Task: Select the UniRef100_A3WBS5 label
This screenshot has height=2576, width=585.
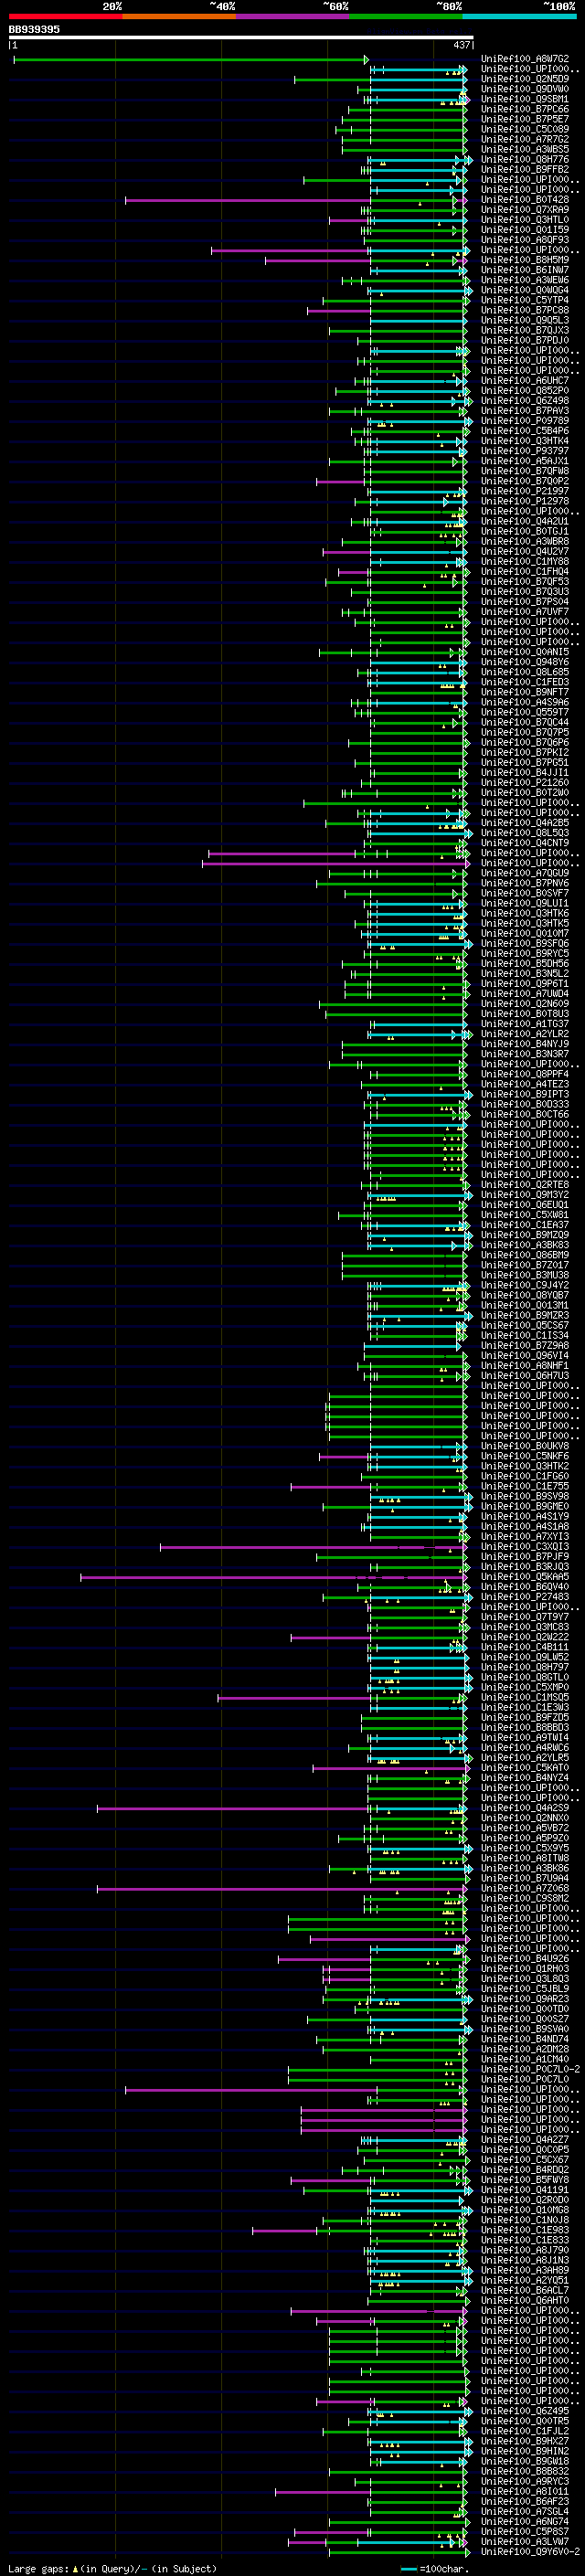Action: tap(525, 149)
